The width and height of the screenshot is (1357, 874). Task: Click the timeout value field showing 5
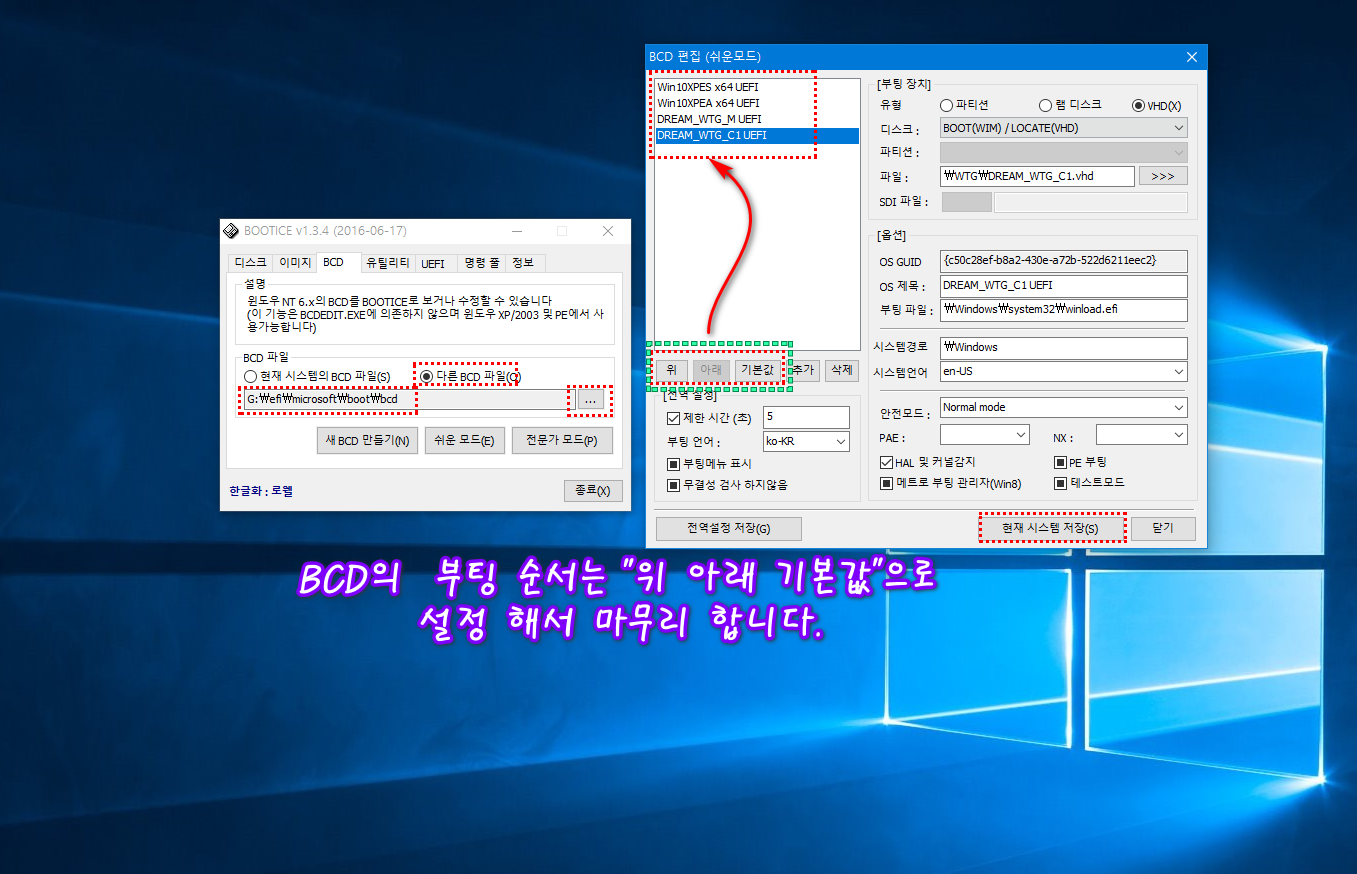806,417
